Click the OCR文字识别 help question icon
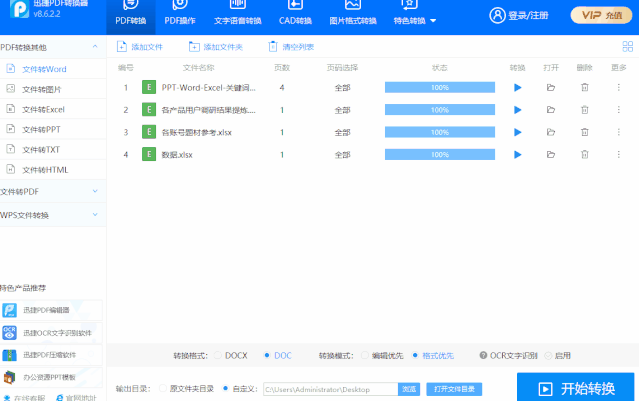 (483, 355)
